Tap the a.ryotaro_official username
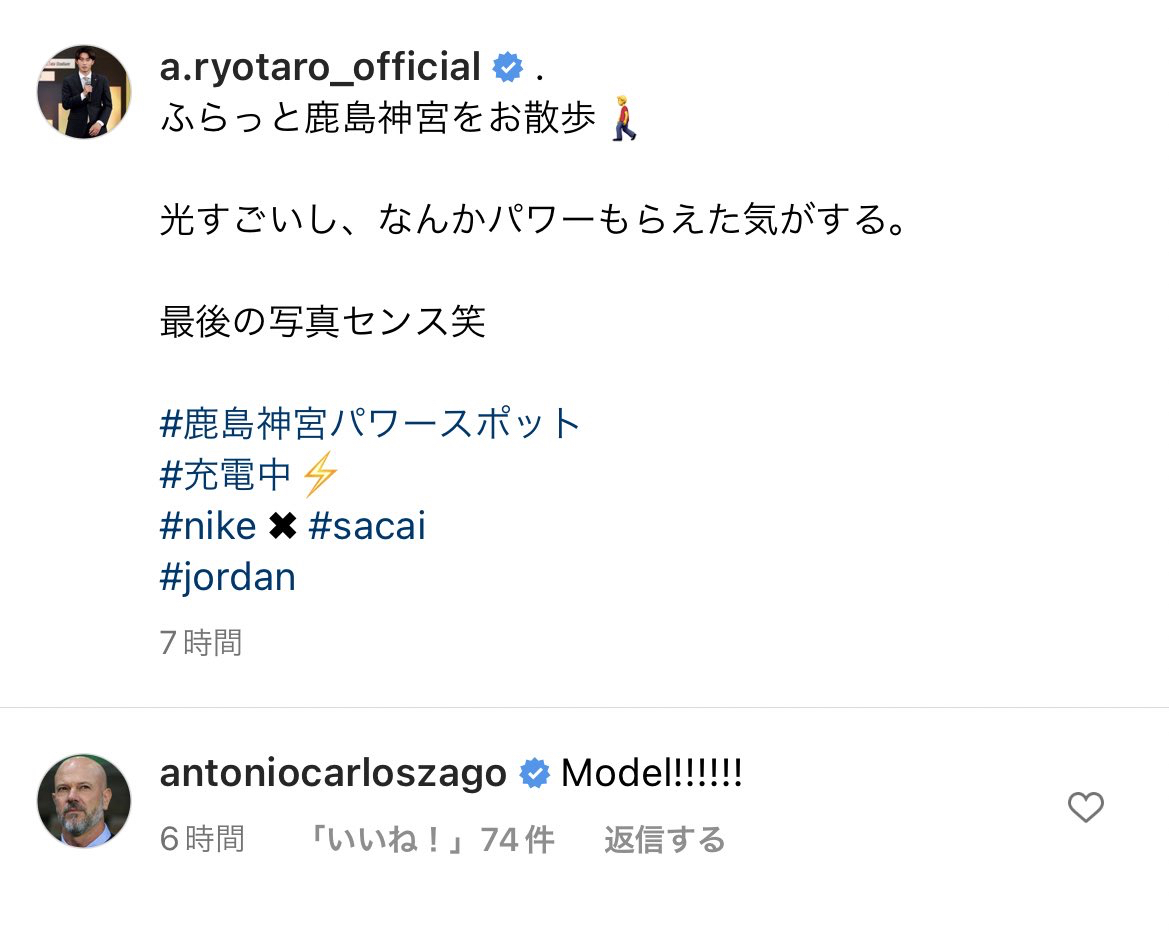Viewport: 1169px width, 932px height. pyautogui.click(x=320, y=69)
